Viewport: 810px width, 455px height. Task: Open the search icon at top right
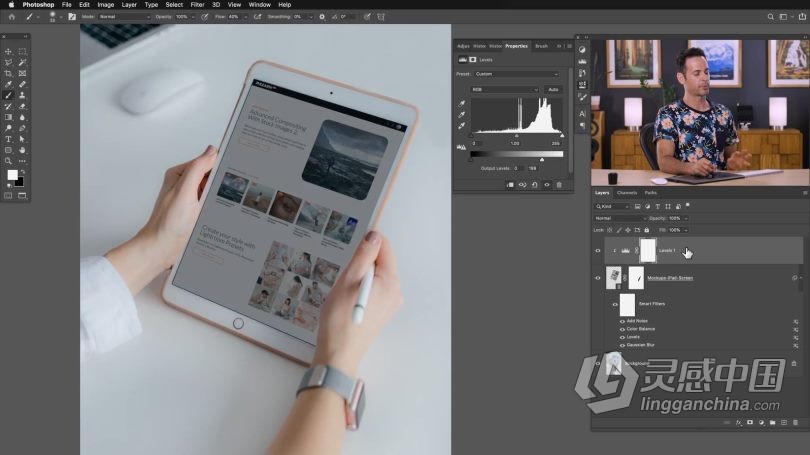pyautogui.click(x=771, y=17)
